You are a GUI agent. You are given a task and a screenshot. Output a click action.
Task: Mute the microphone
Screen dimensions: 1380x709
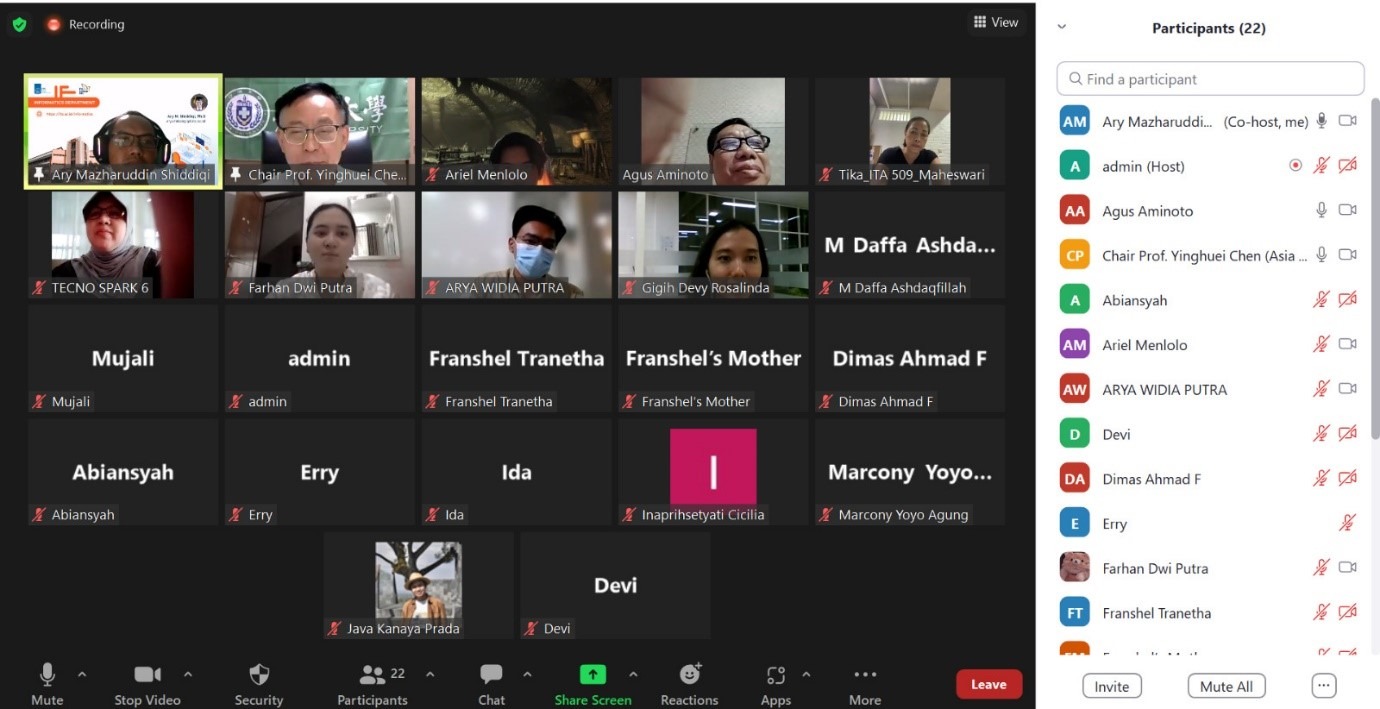tap(47, 675)
